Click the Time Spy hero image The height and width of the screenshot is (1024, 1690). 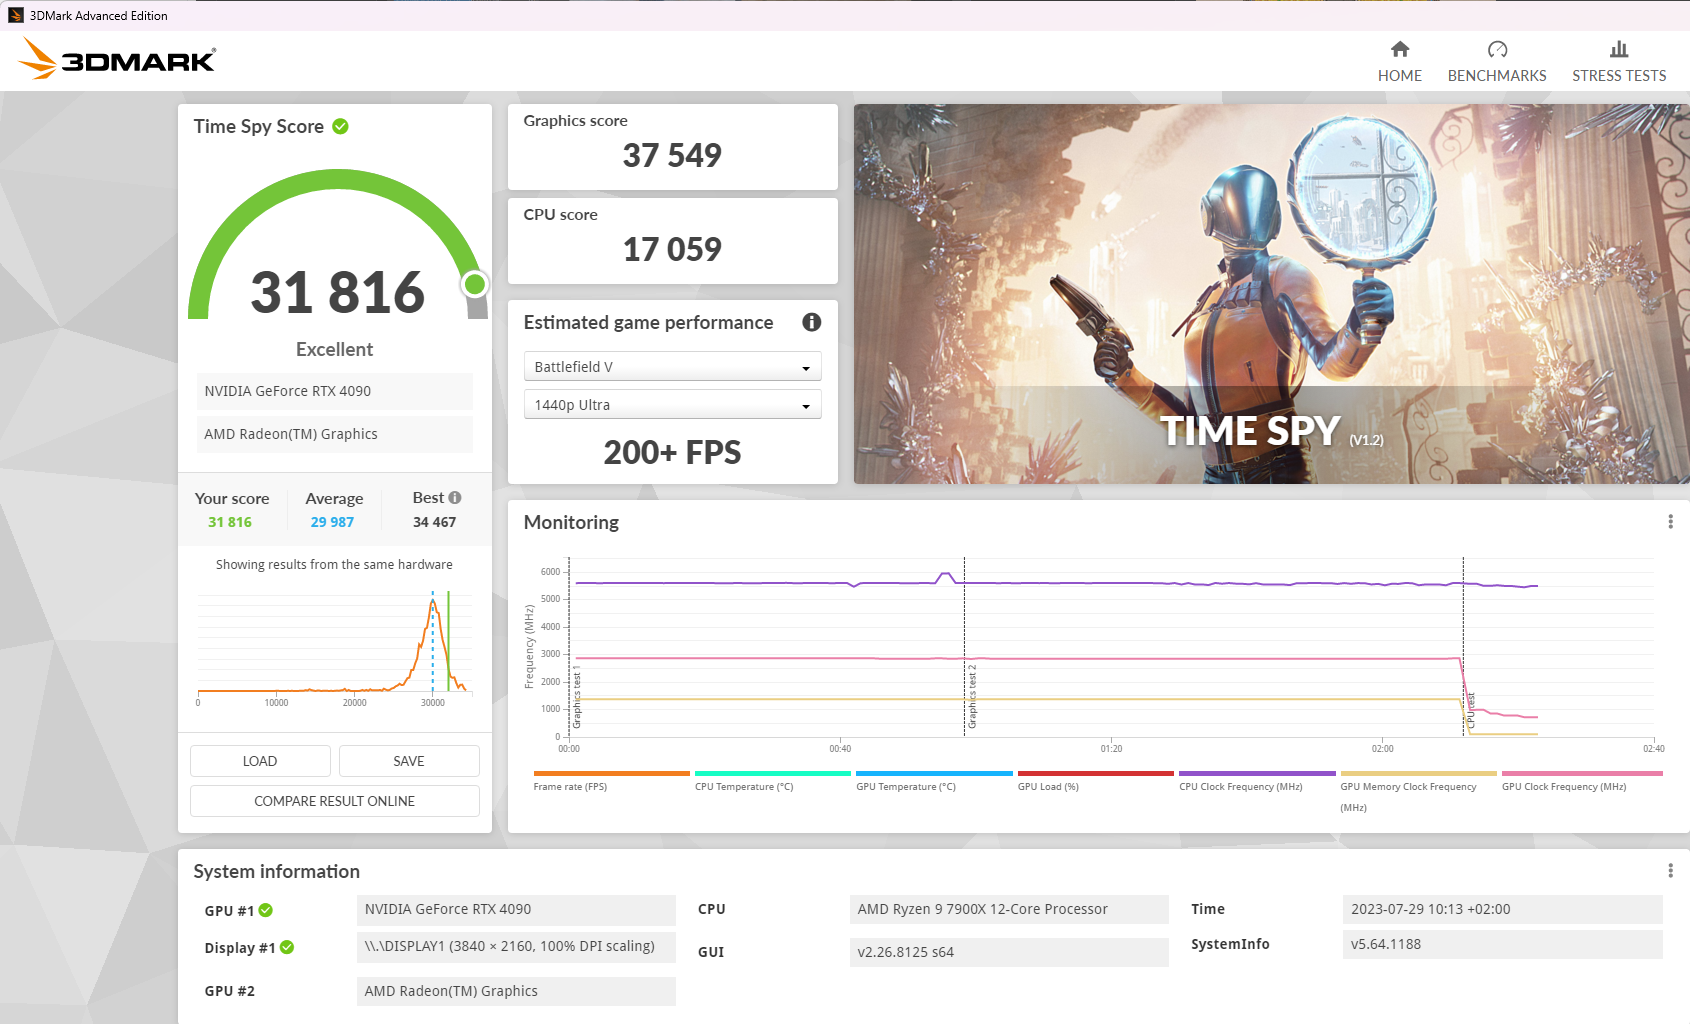[x=1271, y=294]
